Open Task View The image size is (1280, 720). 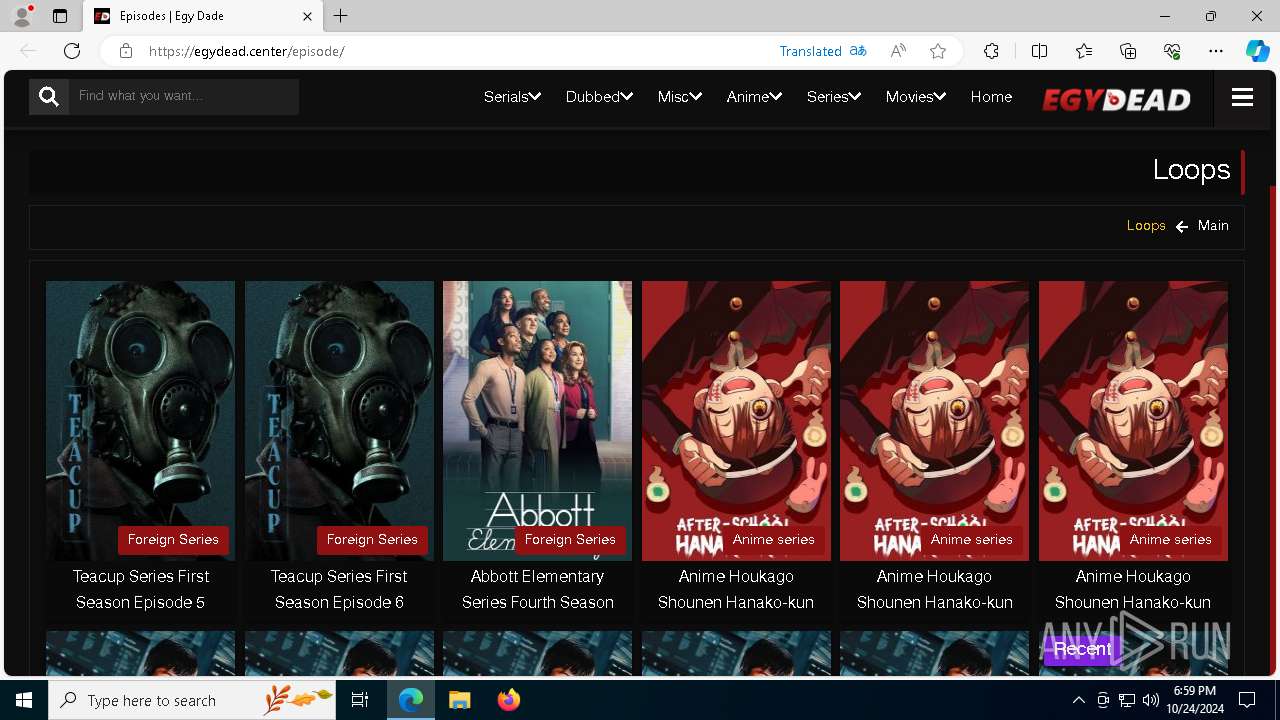pos(360,700)
